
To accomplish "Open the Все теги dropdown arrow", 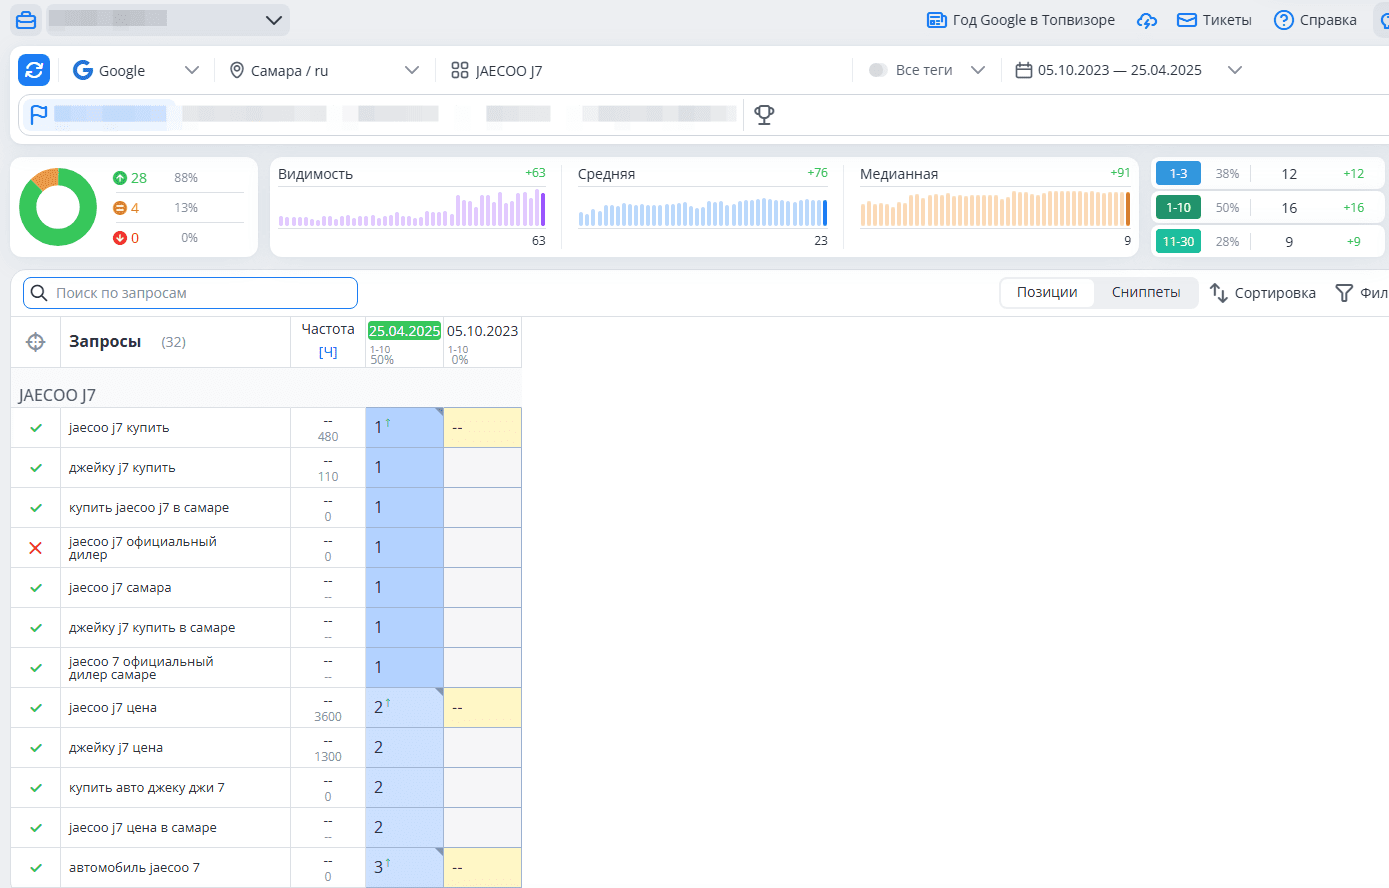I will click(x=978, y=70).
